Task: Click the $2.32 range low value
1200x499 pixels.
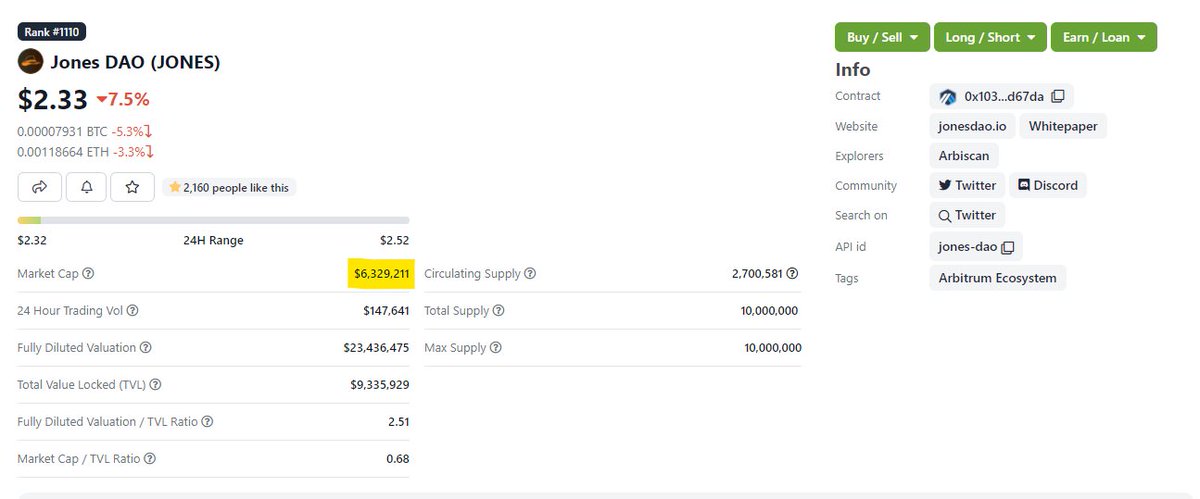Action: (33, 240)
